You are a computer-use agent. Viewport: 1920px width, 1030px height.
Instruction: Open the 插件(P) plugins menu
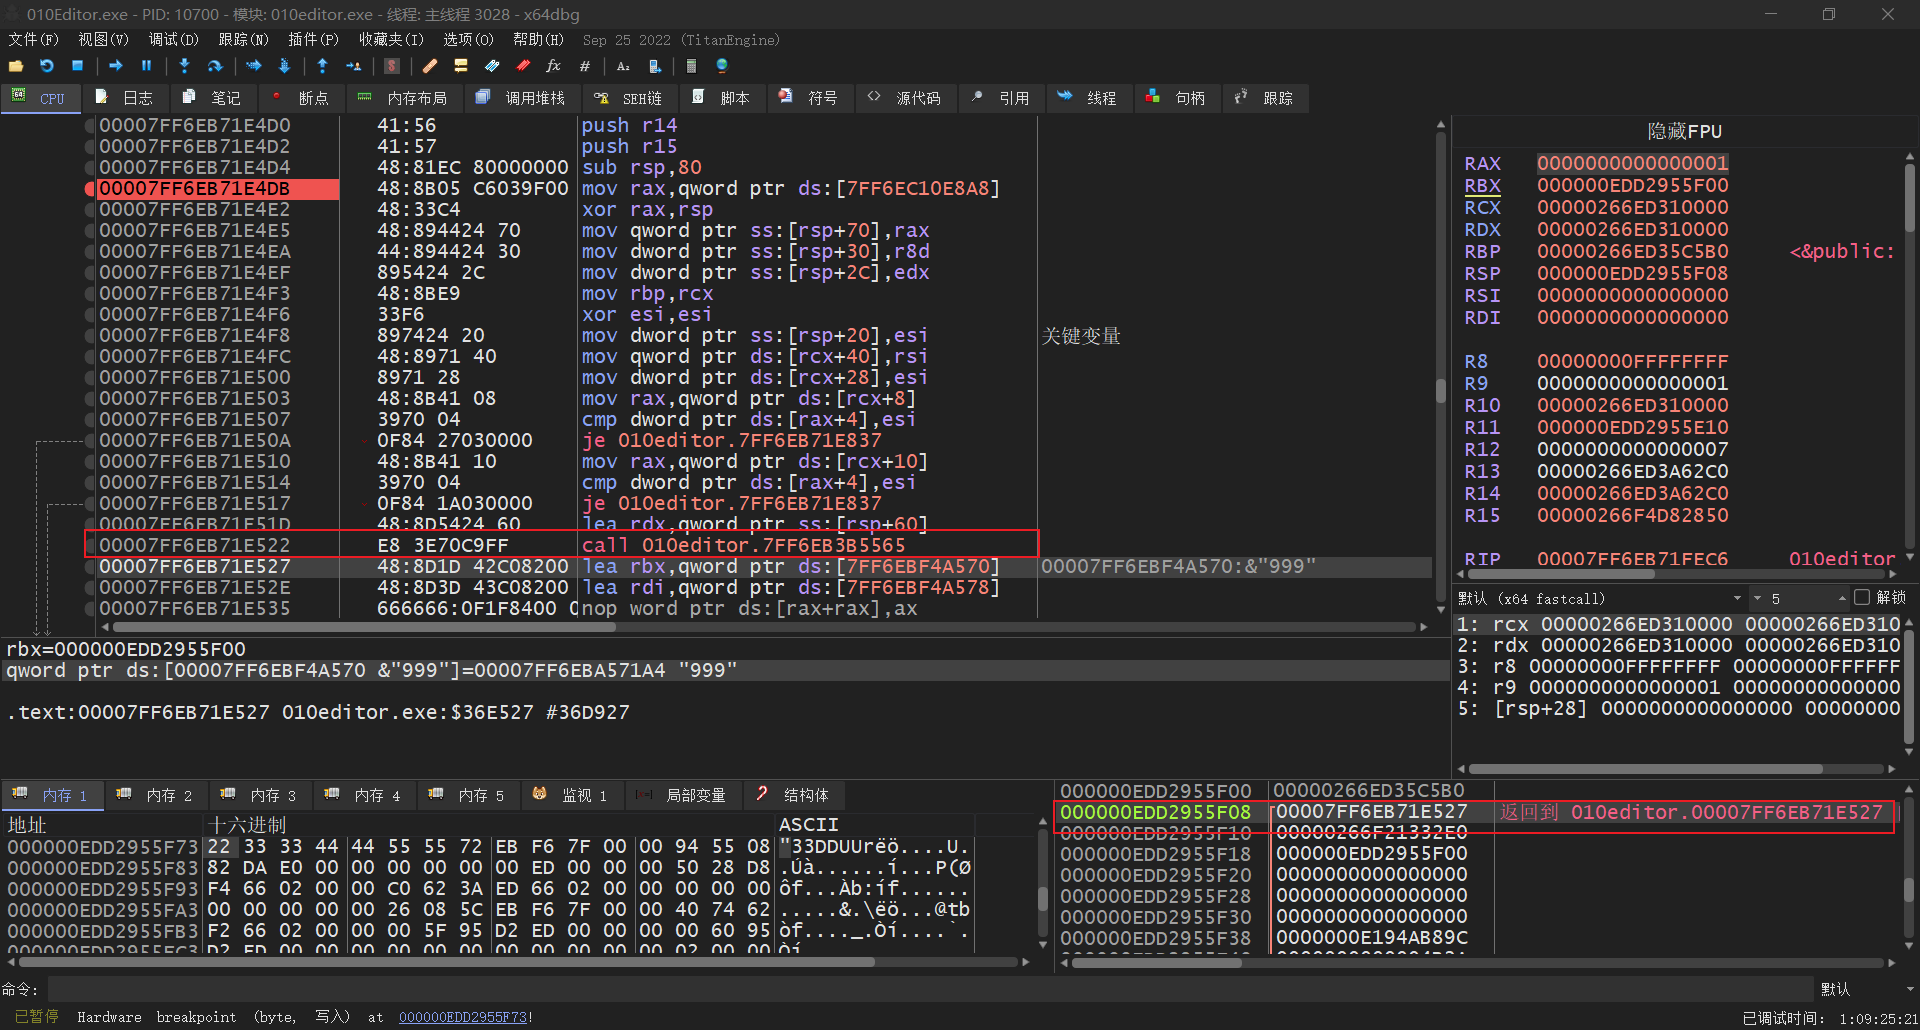pyautogui.click(x=313, y=40)
